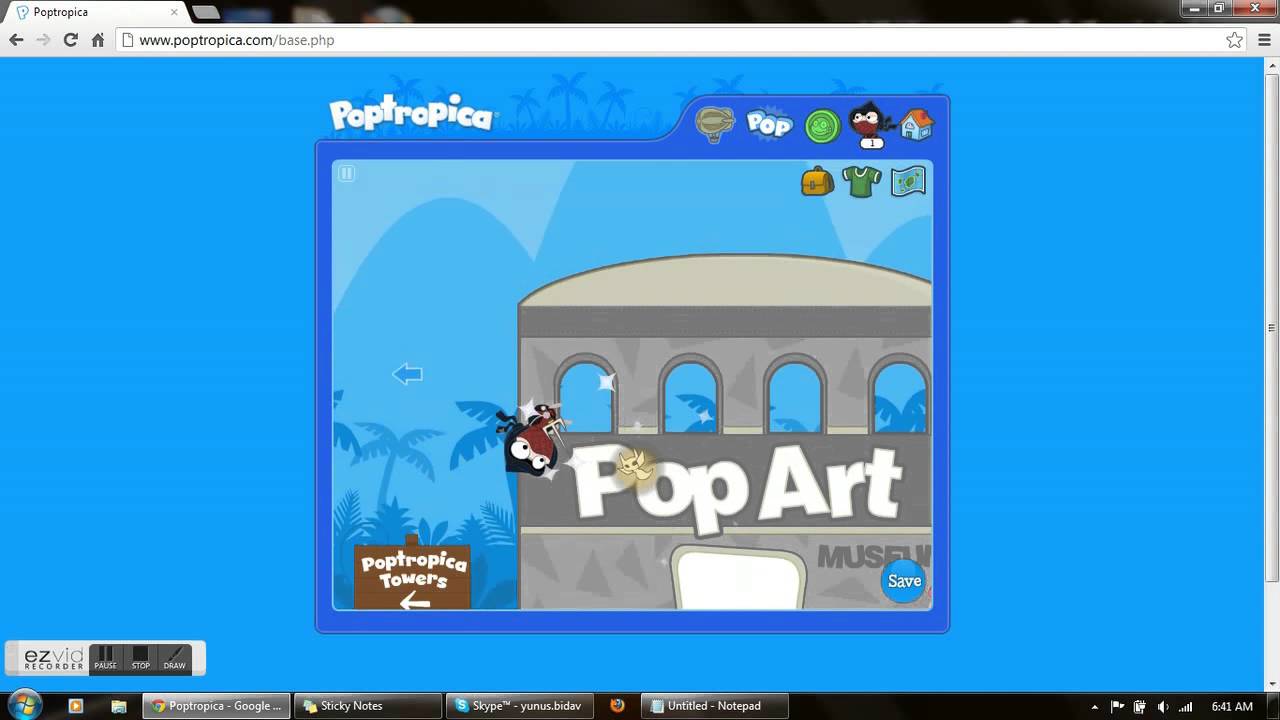Switch to the Sticky Notes taskbar button

tap(367, 706)
